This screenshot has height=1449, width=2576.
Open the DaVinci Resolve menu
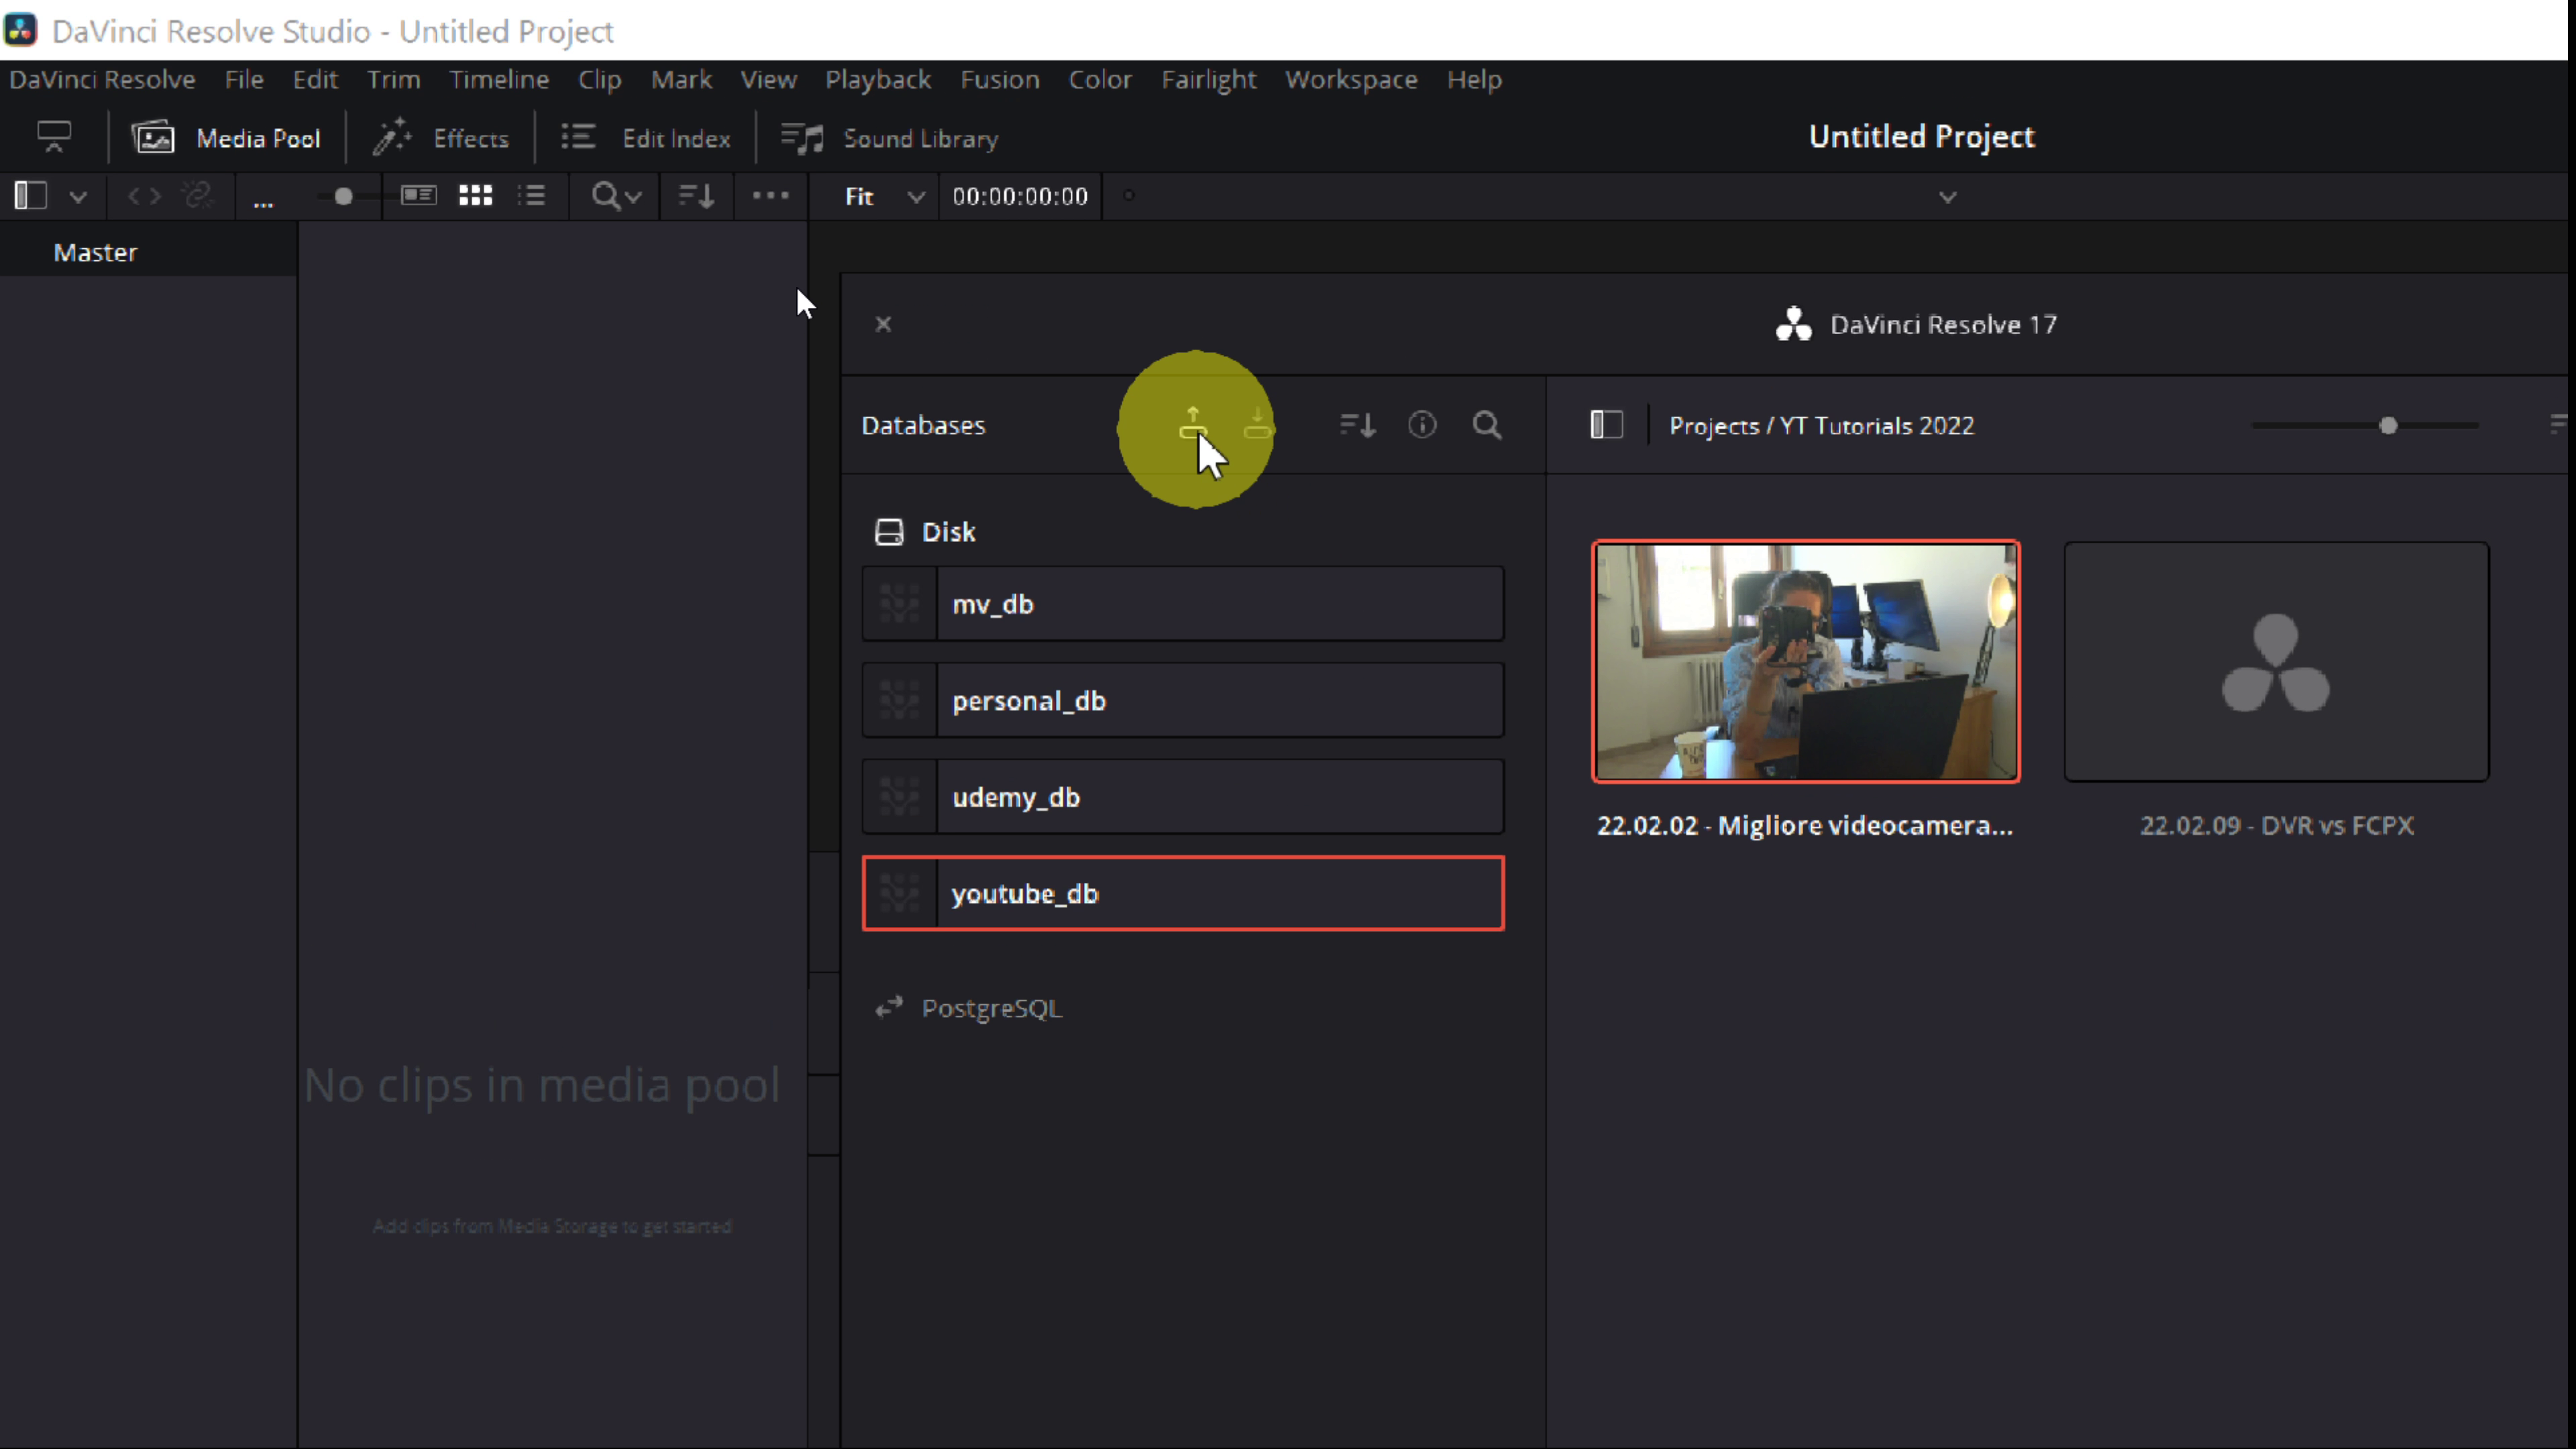click(x=102, y=80)
